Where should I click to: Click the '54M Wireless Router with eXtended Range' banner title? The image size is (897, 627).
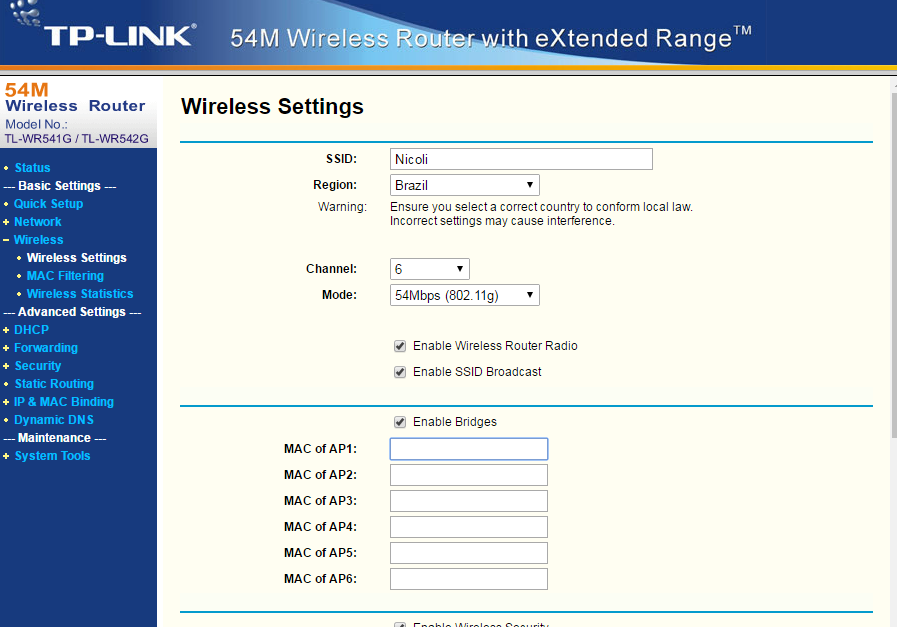point(491,38)
